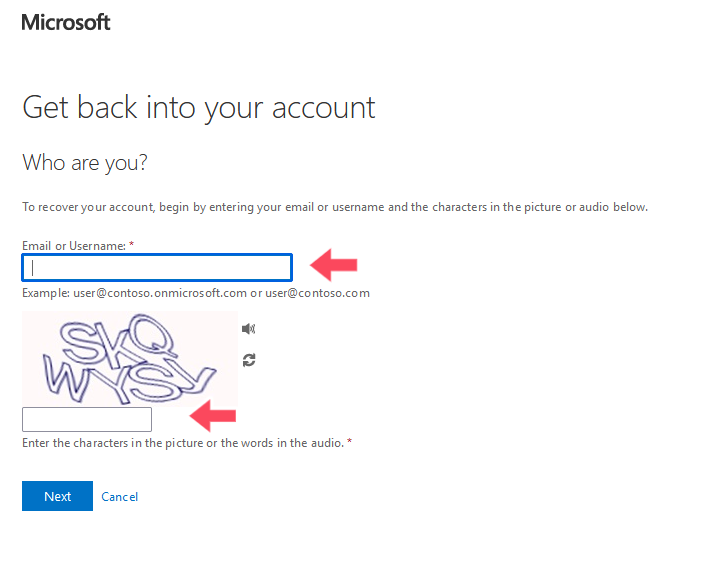Click the "Email or Username:" field label
Screen dimensions: 707x577
coord(74,245)
